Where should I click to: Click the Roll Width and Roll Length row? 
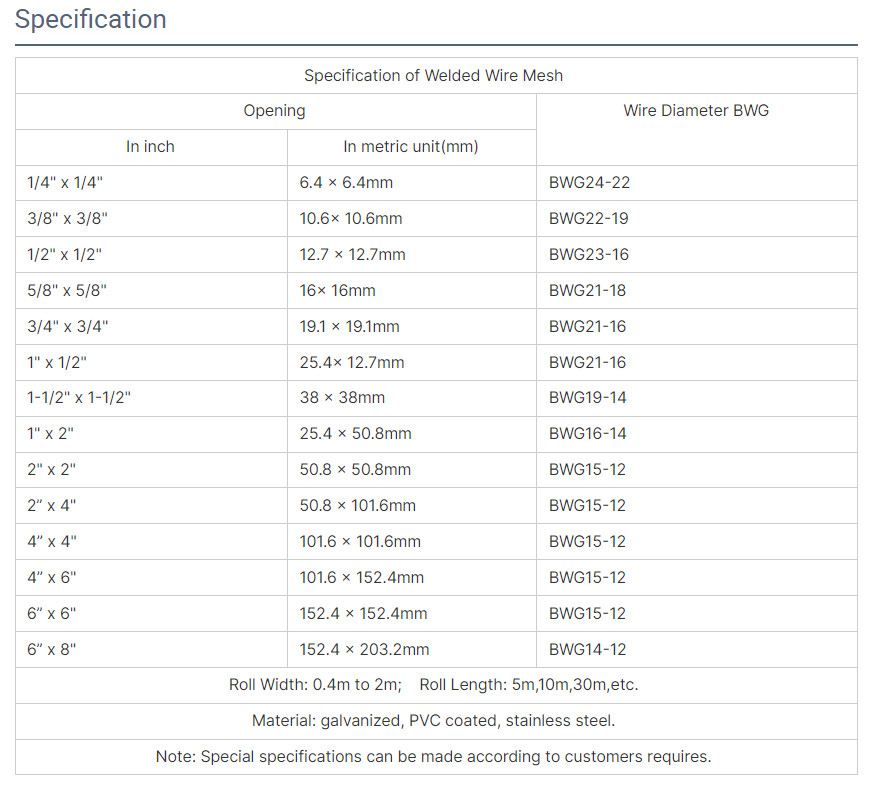pyautogui.click(x=433, y=686)
